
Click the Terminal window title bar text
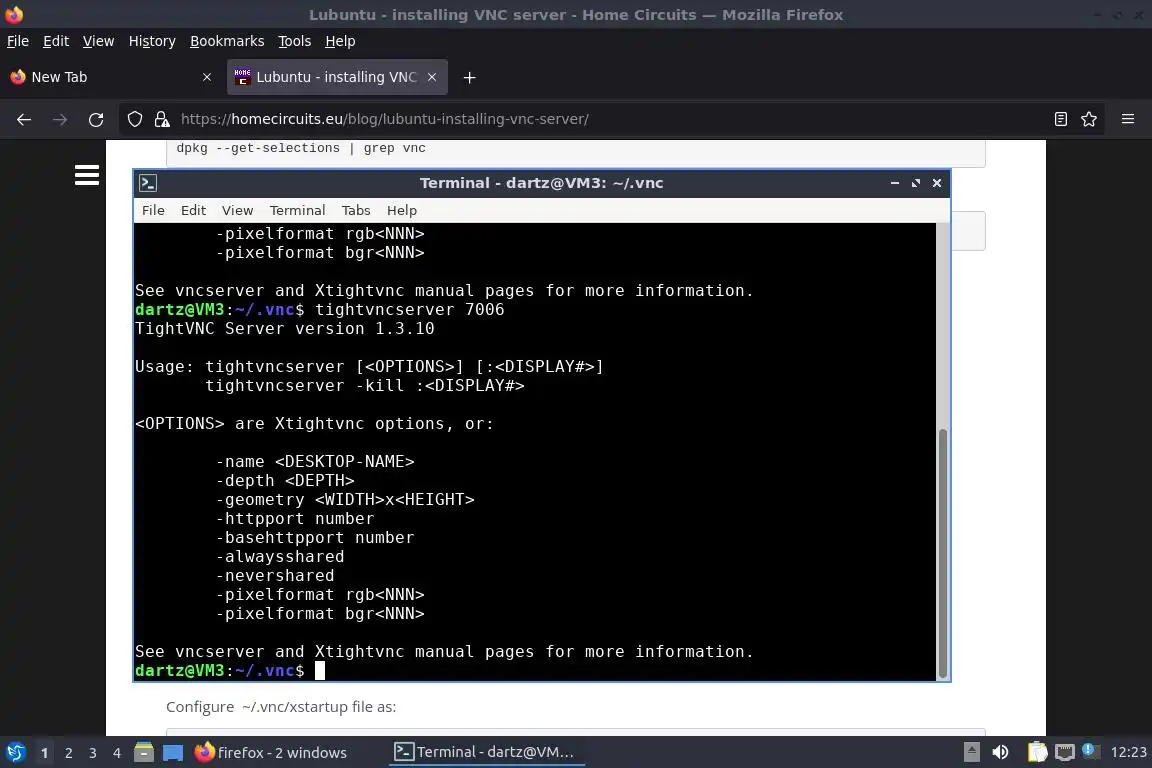[x=541, y=183]
